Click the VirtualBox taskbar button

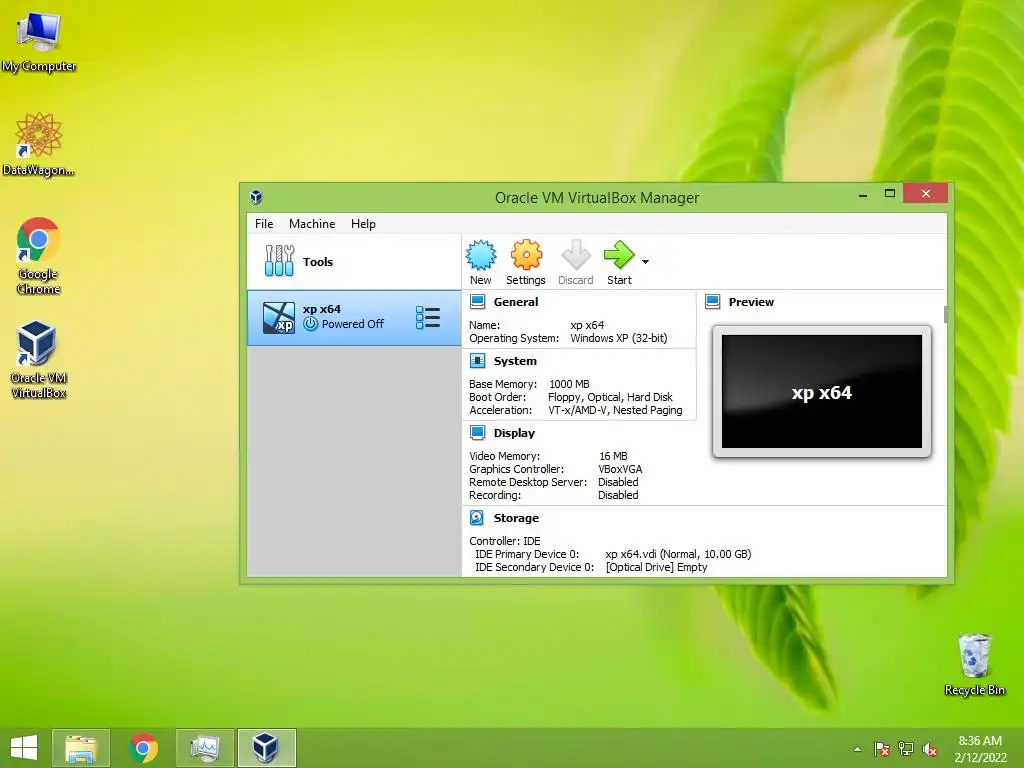(x=266, y=748)
